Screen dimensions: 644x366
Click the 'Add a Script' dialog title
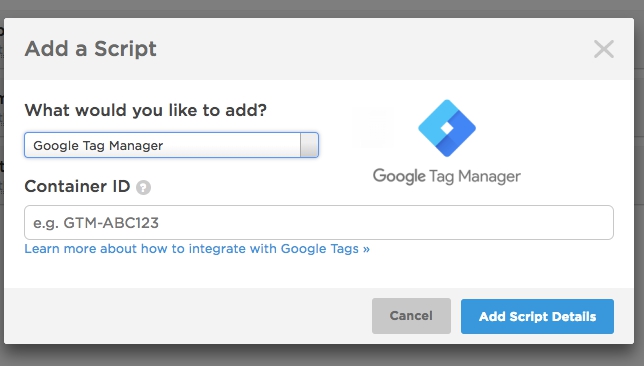pyautogui.click(x=90, y=49)
